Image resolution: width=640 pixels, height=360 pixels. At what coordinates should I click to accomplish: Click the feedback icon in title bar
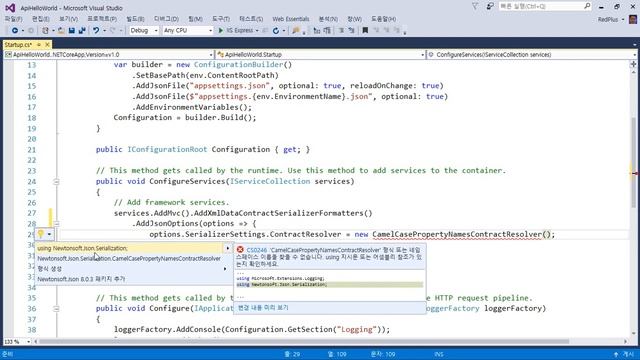tap(490, 7)
